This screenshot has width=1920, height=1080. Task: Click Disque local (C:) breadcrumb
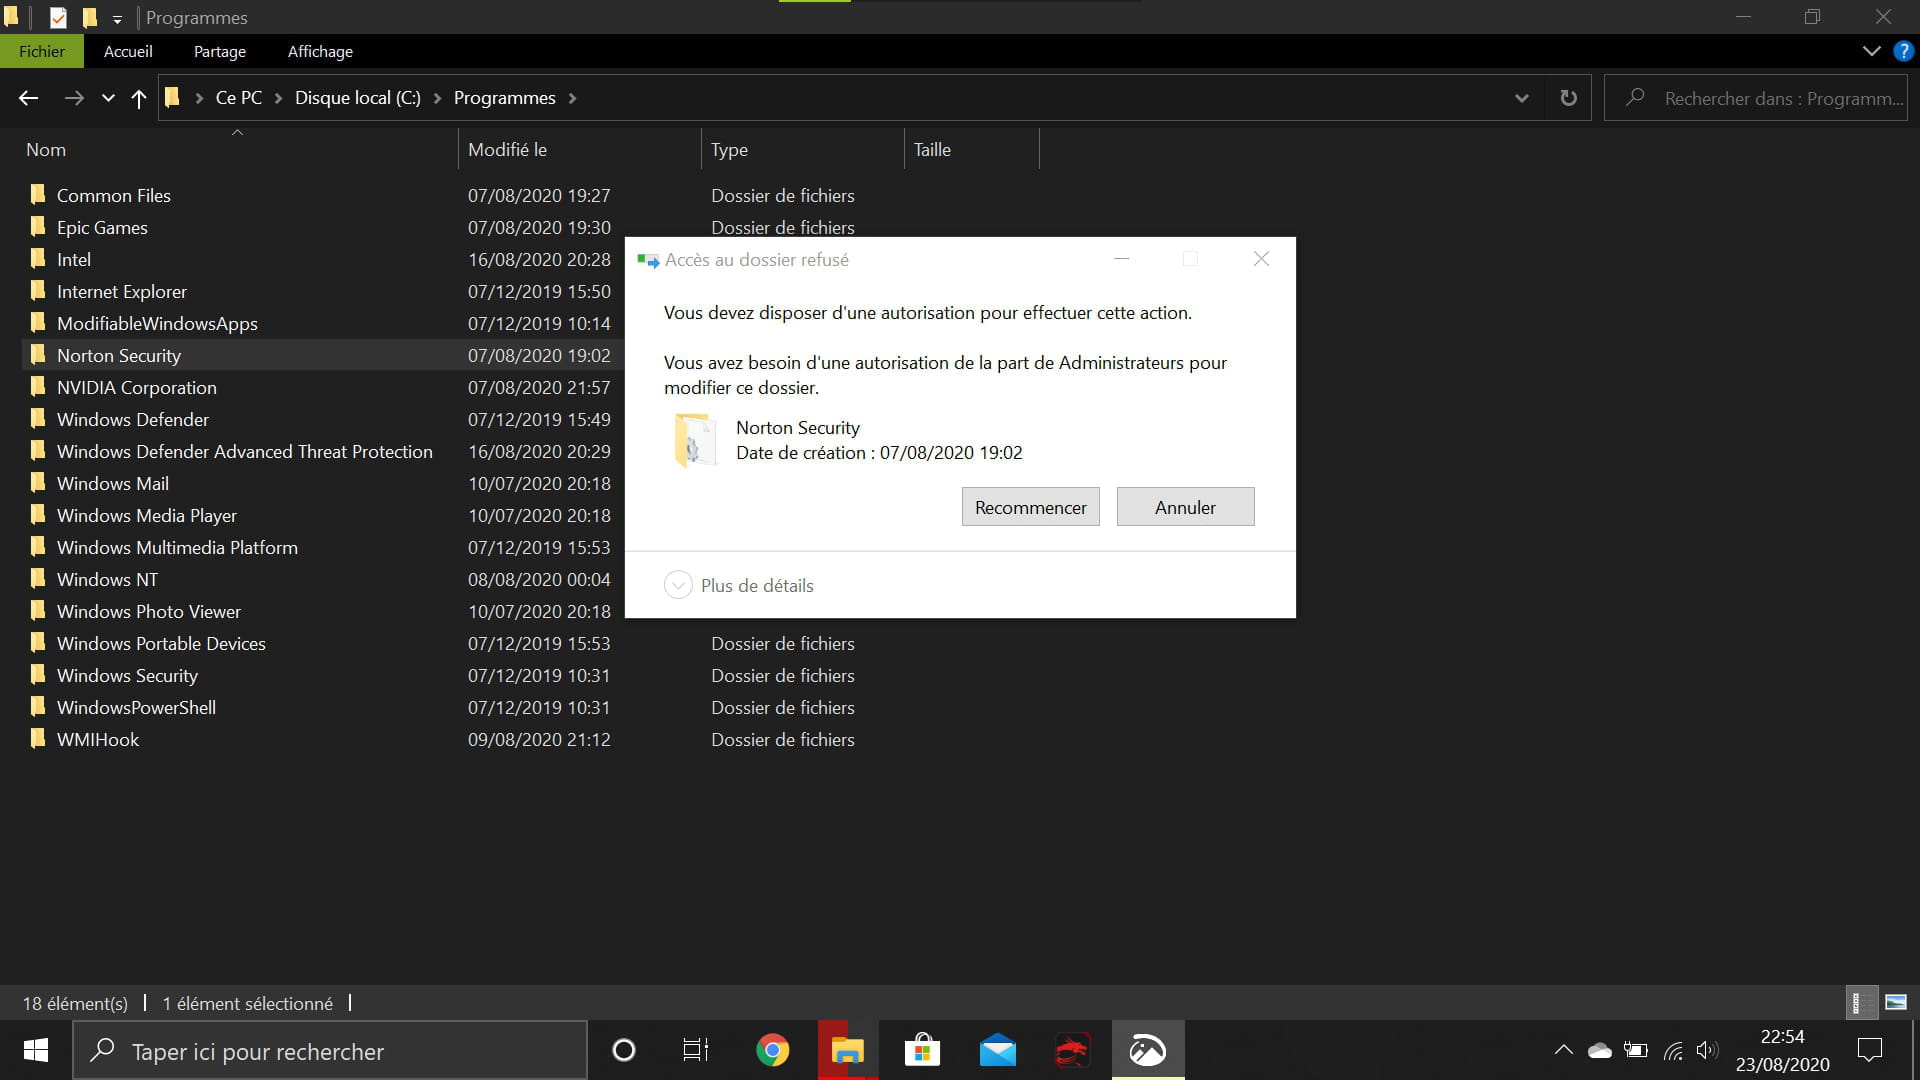pyautogui.click(x=357, y=98)
